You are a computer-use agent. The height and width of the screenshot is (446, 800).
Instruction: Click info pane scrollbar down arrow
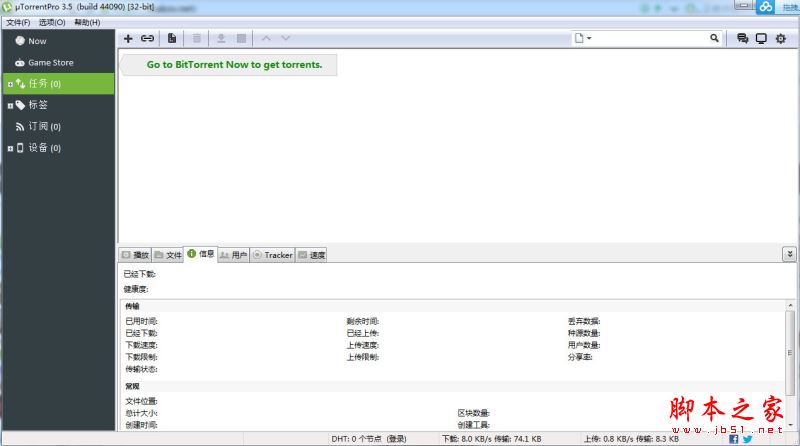[x=790, y=425]
